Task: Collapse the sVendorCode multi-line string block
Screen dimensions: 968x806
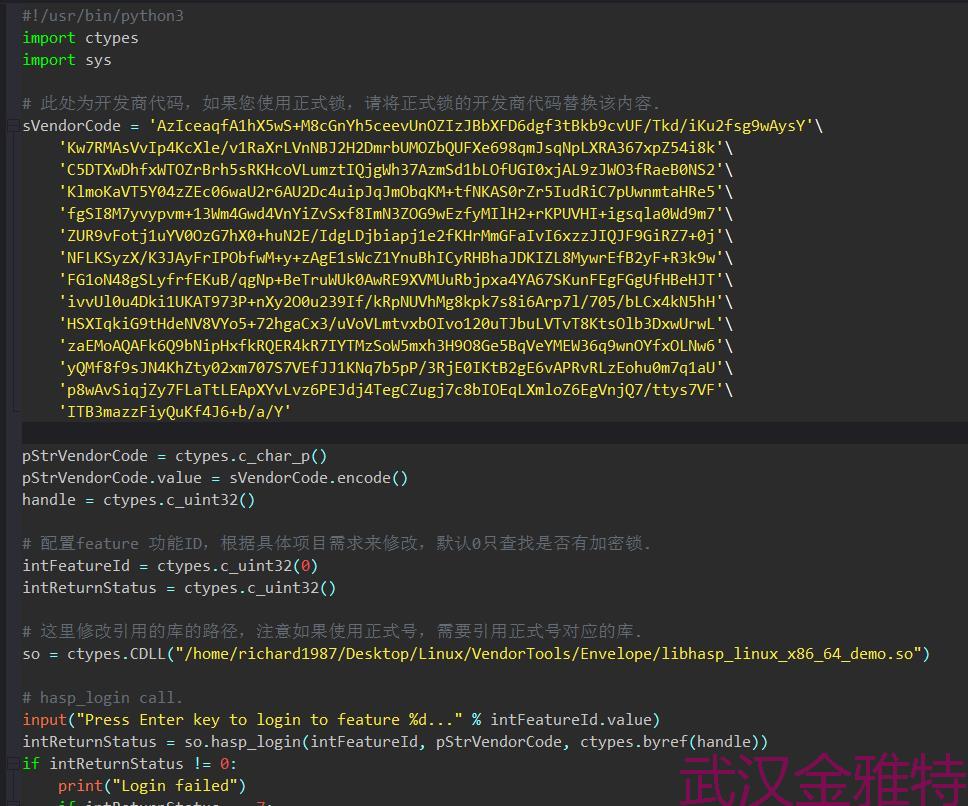Action: 12,125
